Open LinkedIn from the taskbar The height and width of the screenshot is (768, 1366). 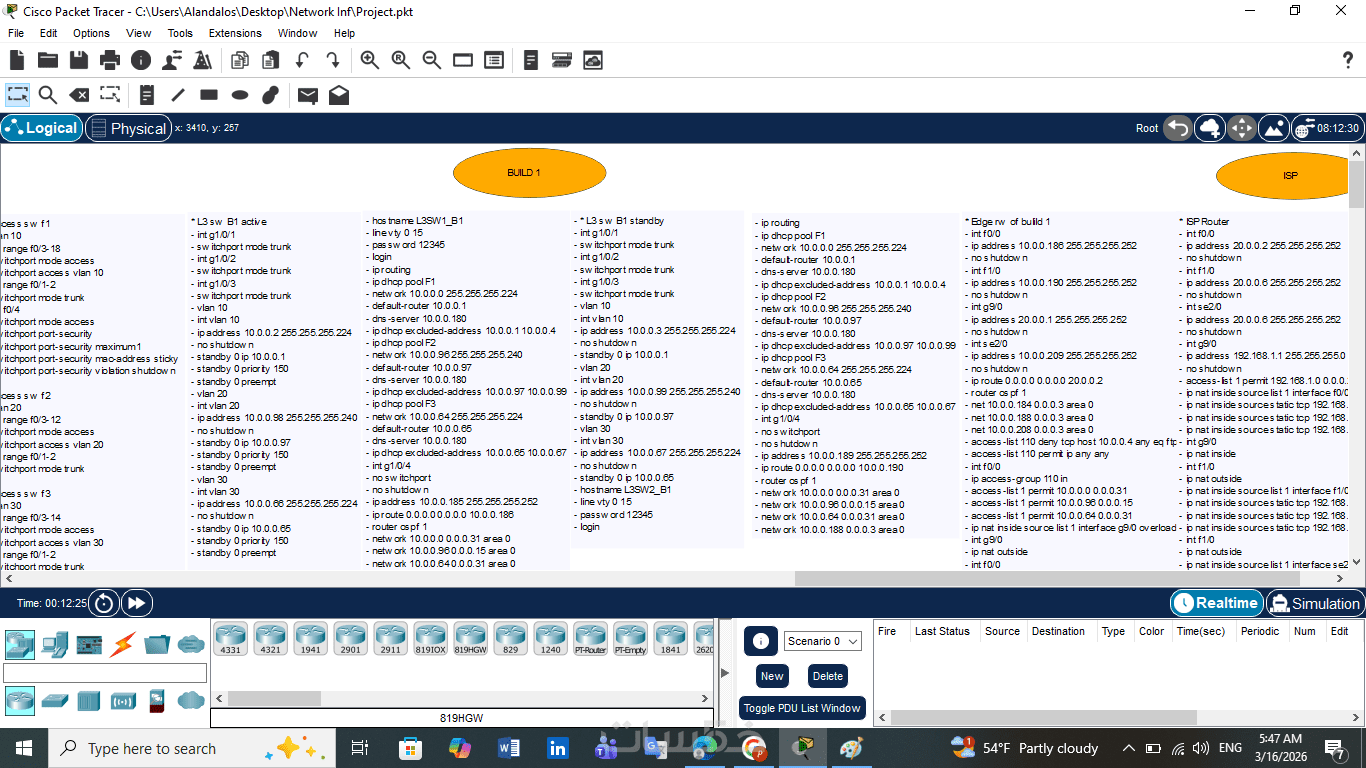click(557, 748)
